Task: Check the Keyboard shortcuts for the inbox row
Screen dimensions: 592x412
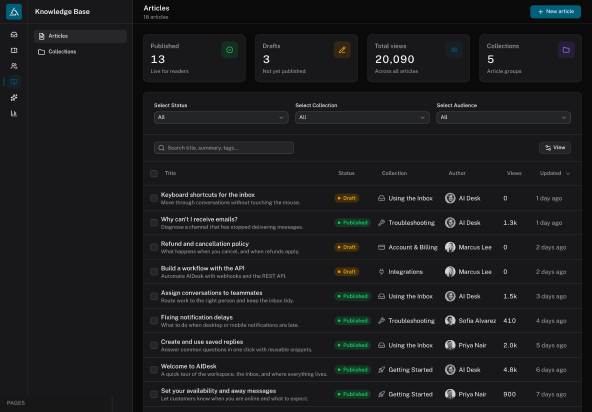Action: point(154,198)
